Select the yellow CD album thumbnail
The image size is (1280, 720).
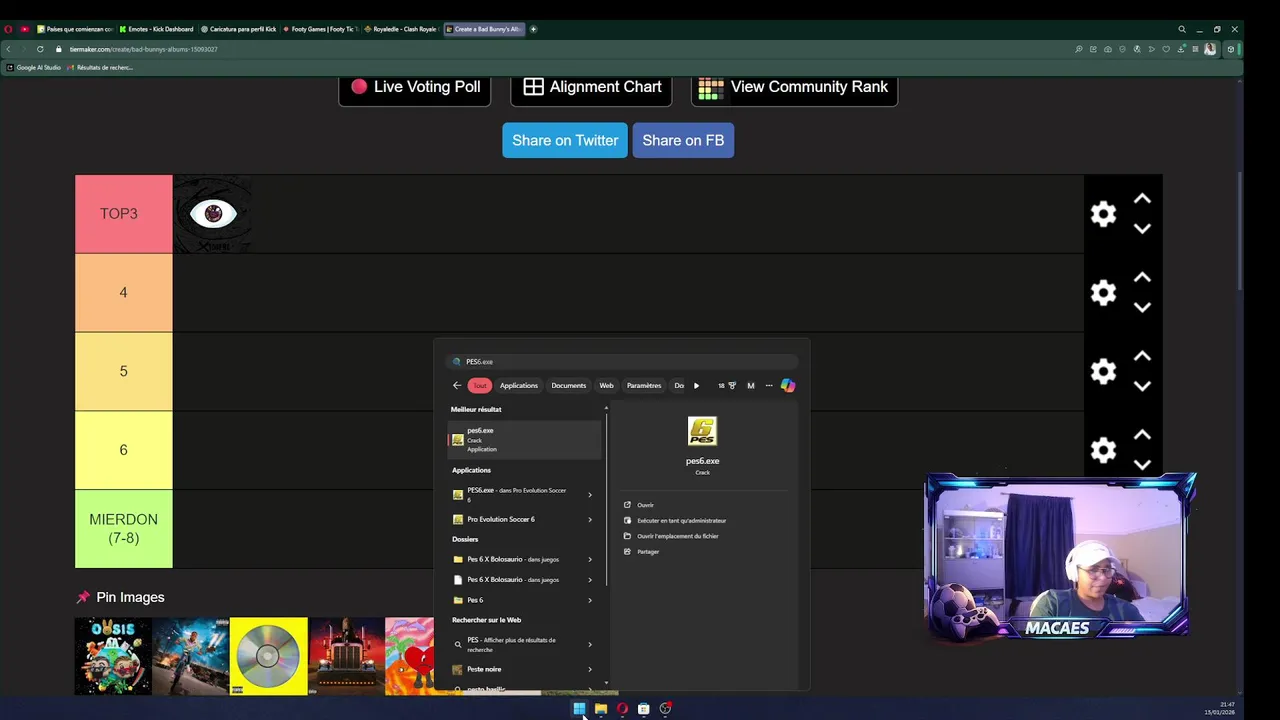click(x=269, y=656)
